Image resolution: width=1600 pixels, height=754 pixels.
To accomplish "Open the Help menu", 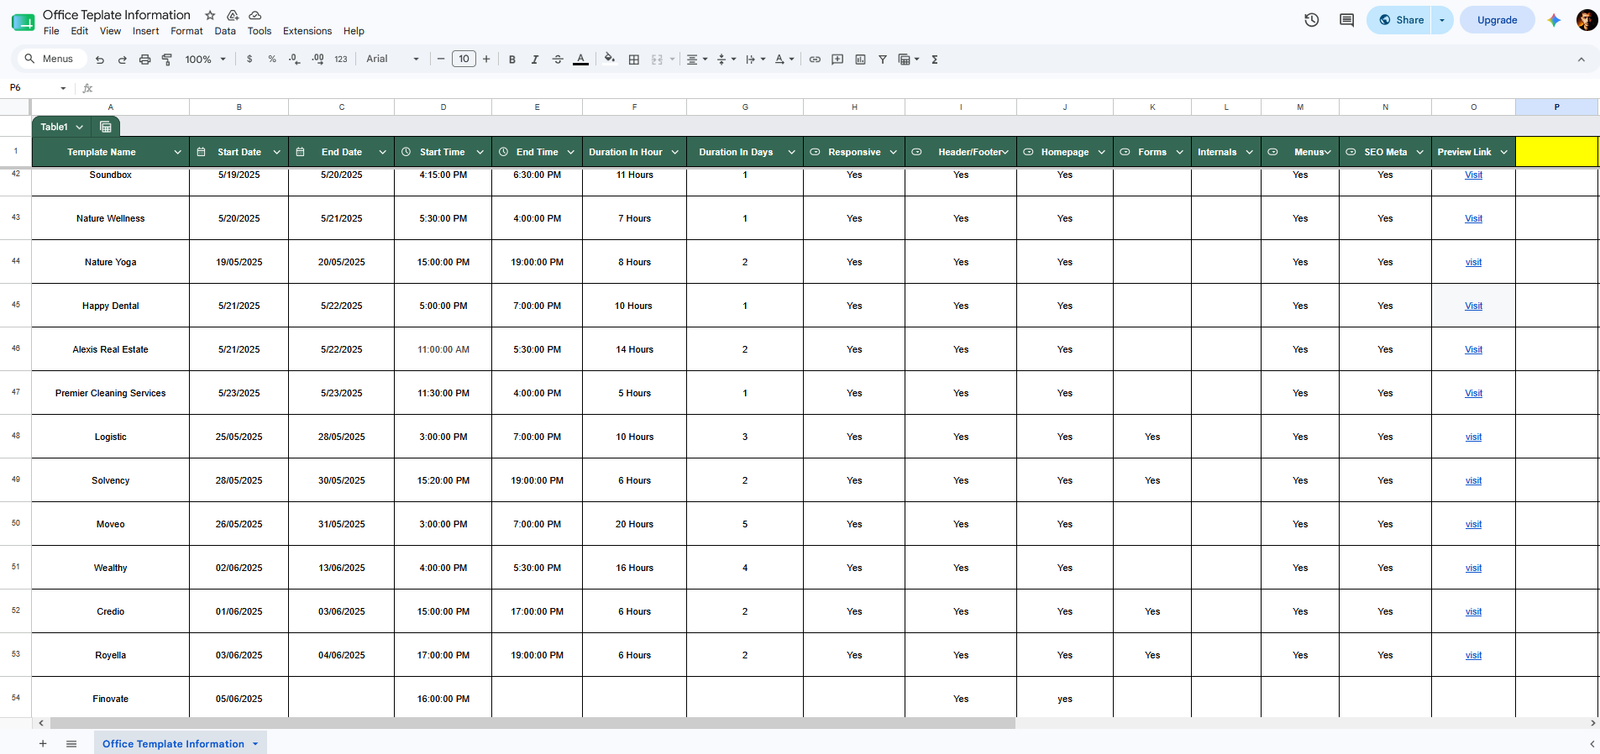I will click(x=354, y=31).
